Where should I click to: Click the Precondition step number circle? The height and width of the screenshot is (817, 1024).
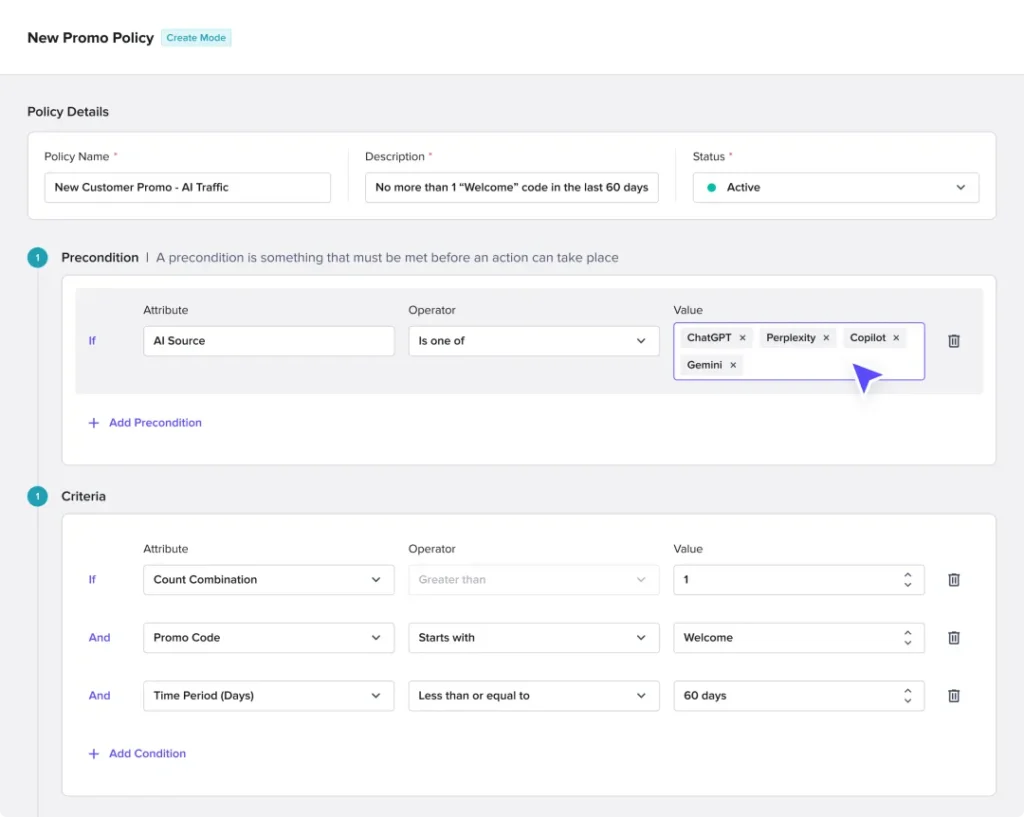[37, 258]
